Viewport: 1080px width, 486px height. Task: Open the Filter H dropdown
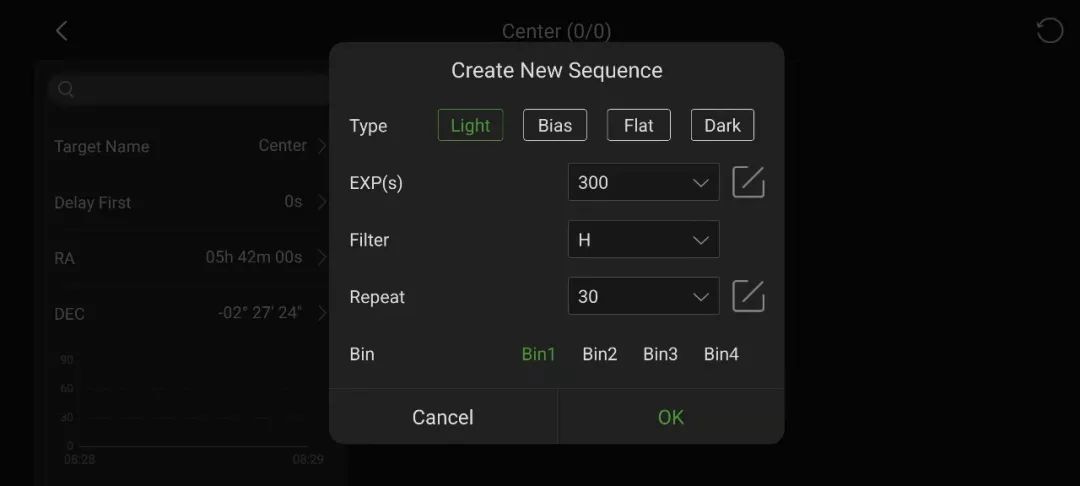(x=643, y=240)
